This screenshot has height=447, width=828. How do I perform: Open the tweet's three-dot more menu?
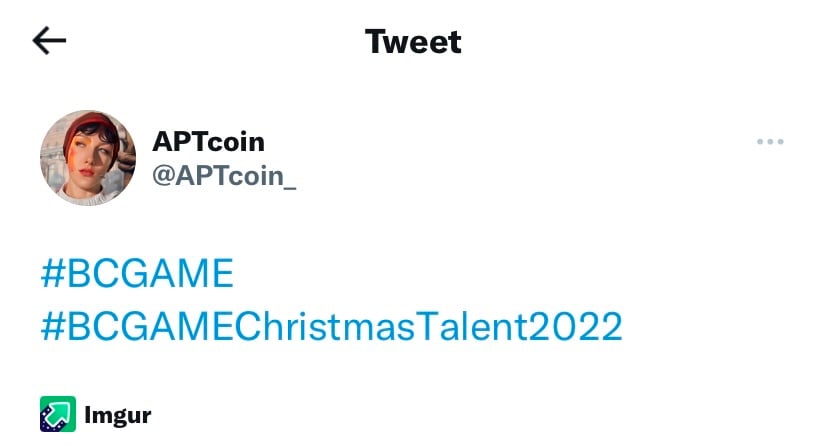tap(770, 142)
